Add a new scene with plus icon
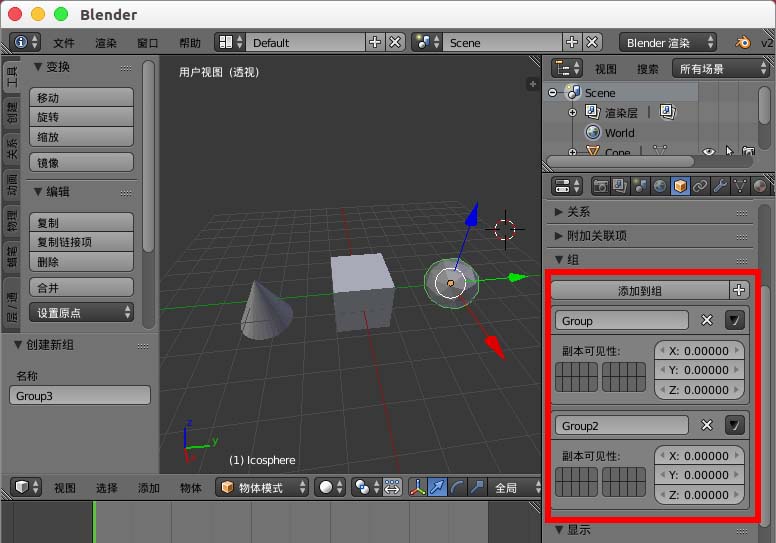Image resolution: width=776 pixels, height=543 pixels. [572, 43]
